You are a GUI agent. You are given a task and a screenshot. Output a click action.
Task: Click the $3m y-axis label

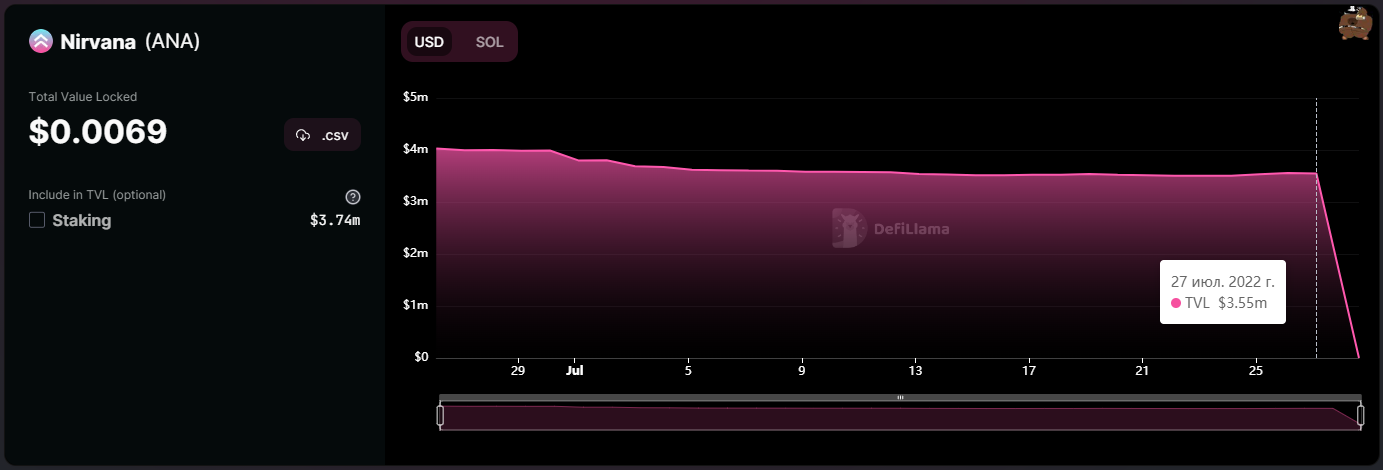(416, 201)
